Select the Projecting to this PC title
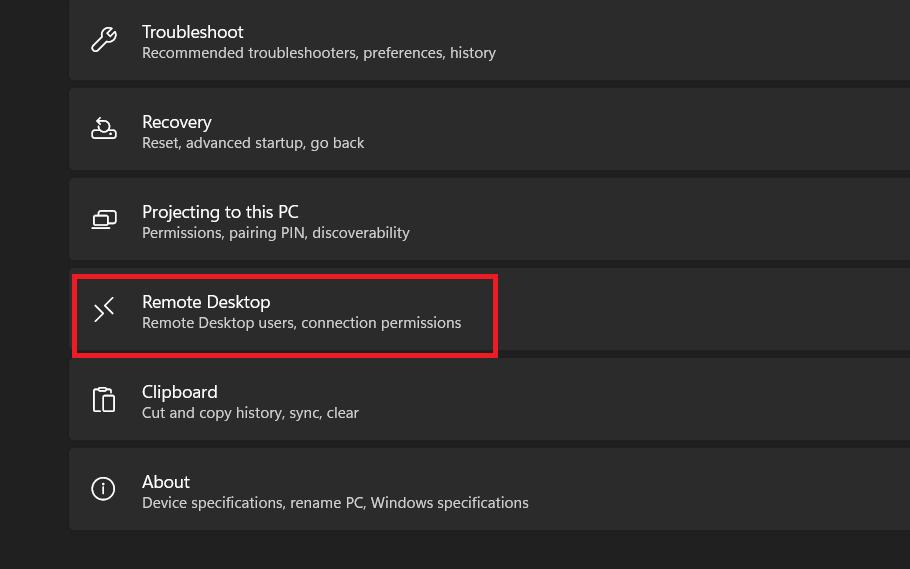The height and width of the screenshot is (569, 910). pos(220,212)
